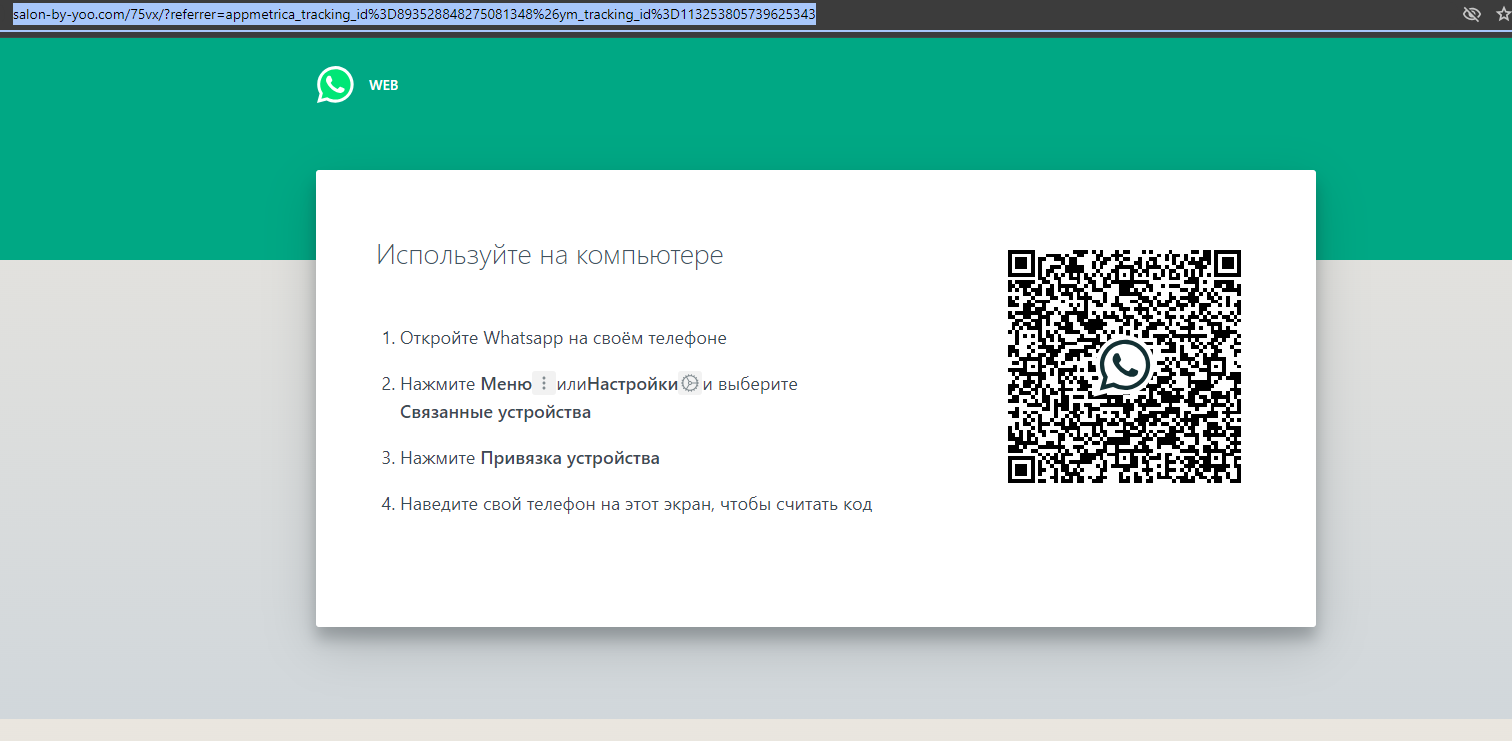Click the crossed-out eye icon in the address bar

point(1471,14)
